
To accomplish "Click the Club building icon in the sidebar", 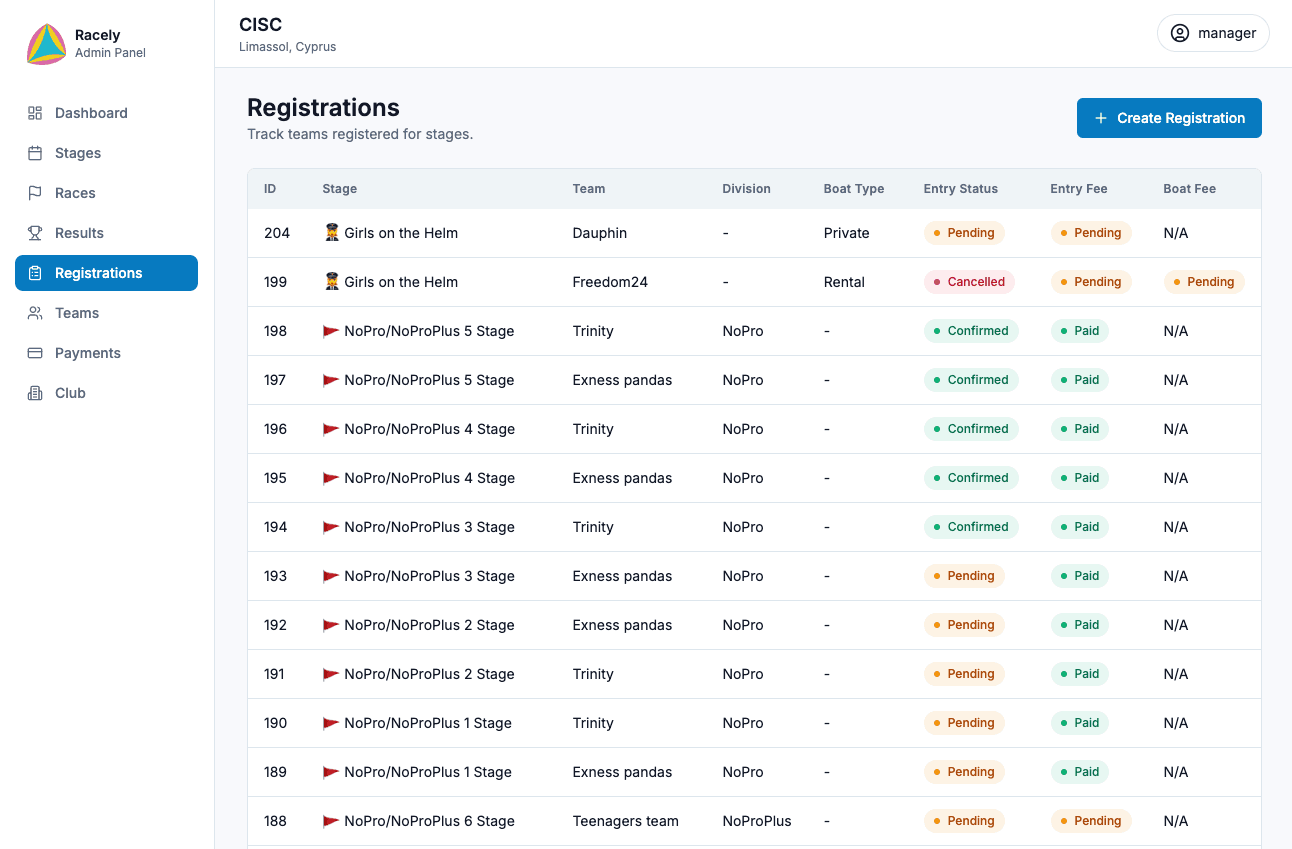I will 36,393.
